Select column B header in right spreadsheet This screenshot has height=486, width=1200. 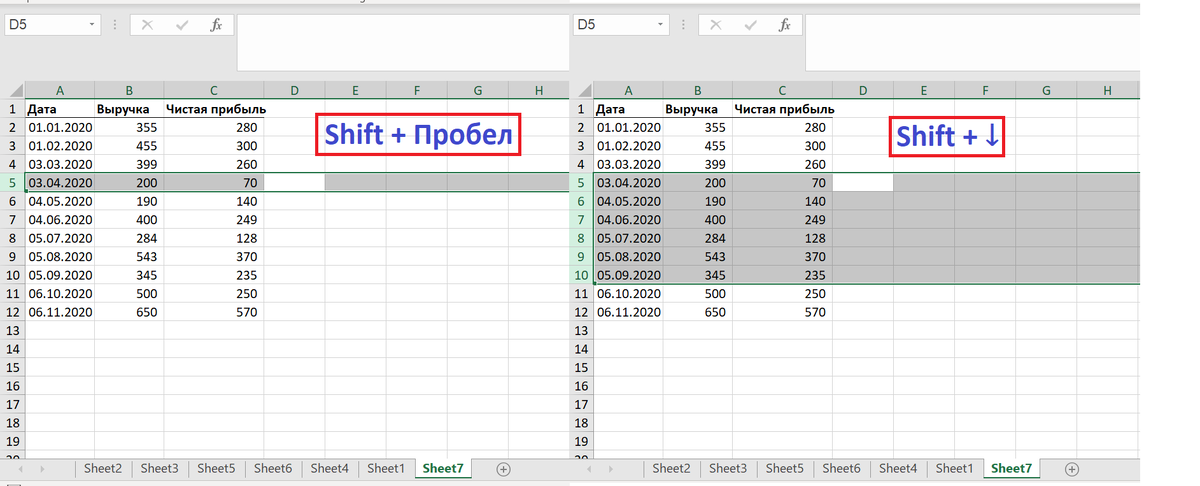pyautogui.click(x=698, y=90)
